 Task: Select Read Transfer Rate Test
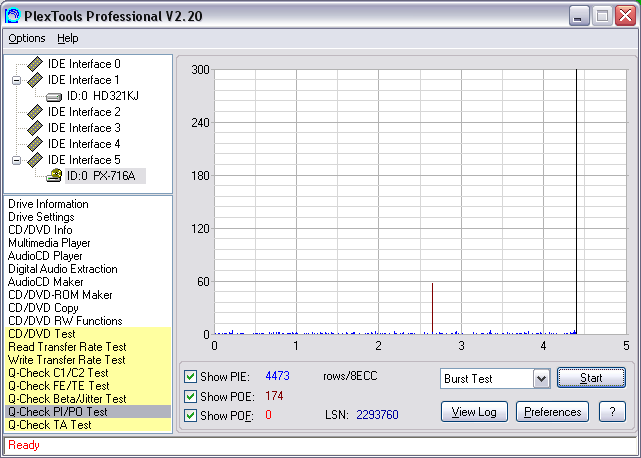88,347
